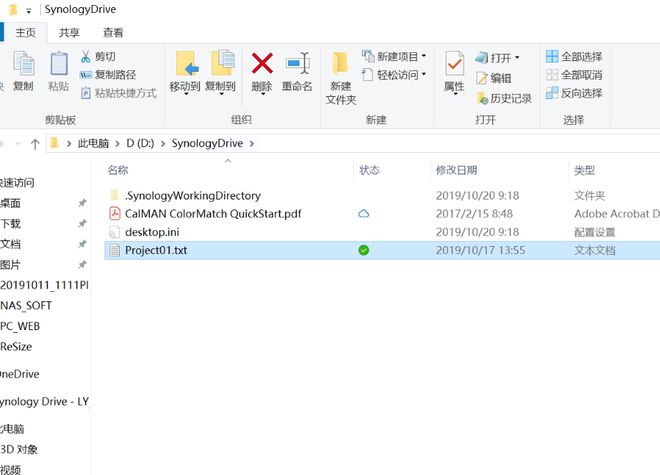Viewport: 660px width, 475px height.
Task: Expand the Easy access (轻松访问) dropdown
Action: pos(424,75)
